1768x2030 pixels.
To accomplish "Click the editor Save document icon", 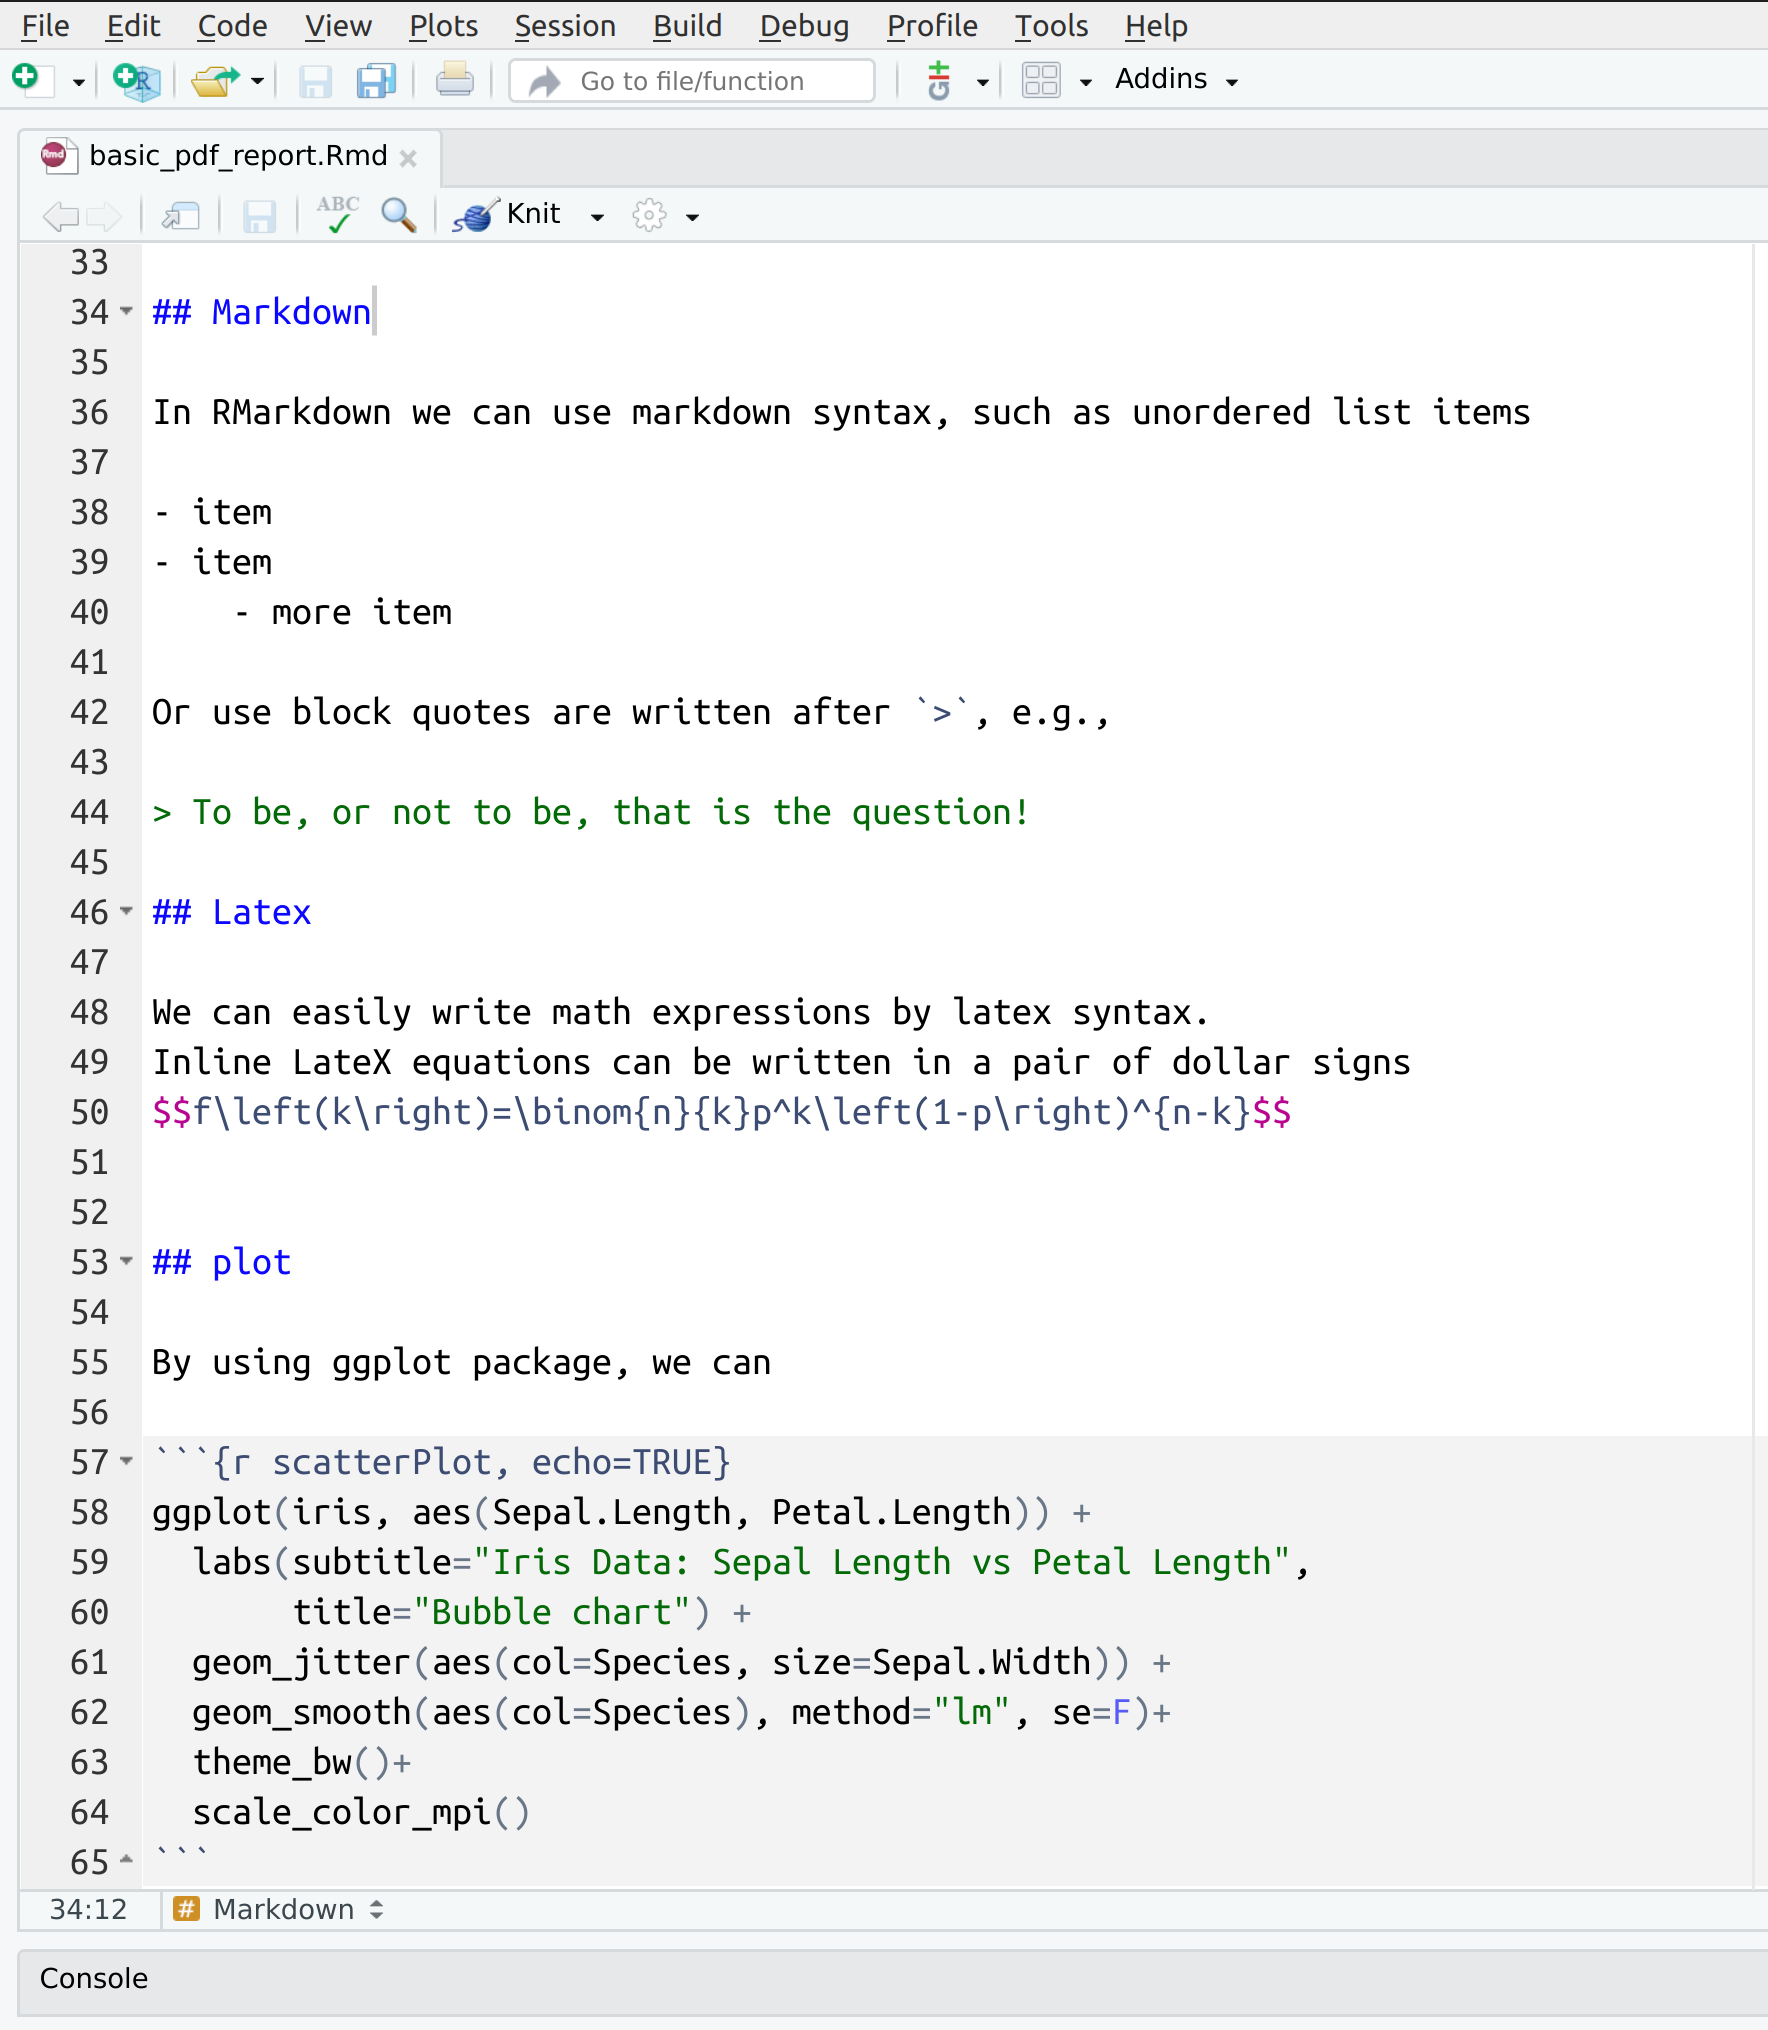I will pyautogui.click(x=260, y=215).
